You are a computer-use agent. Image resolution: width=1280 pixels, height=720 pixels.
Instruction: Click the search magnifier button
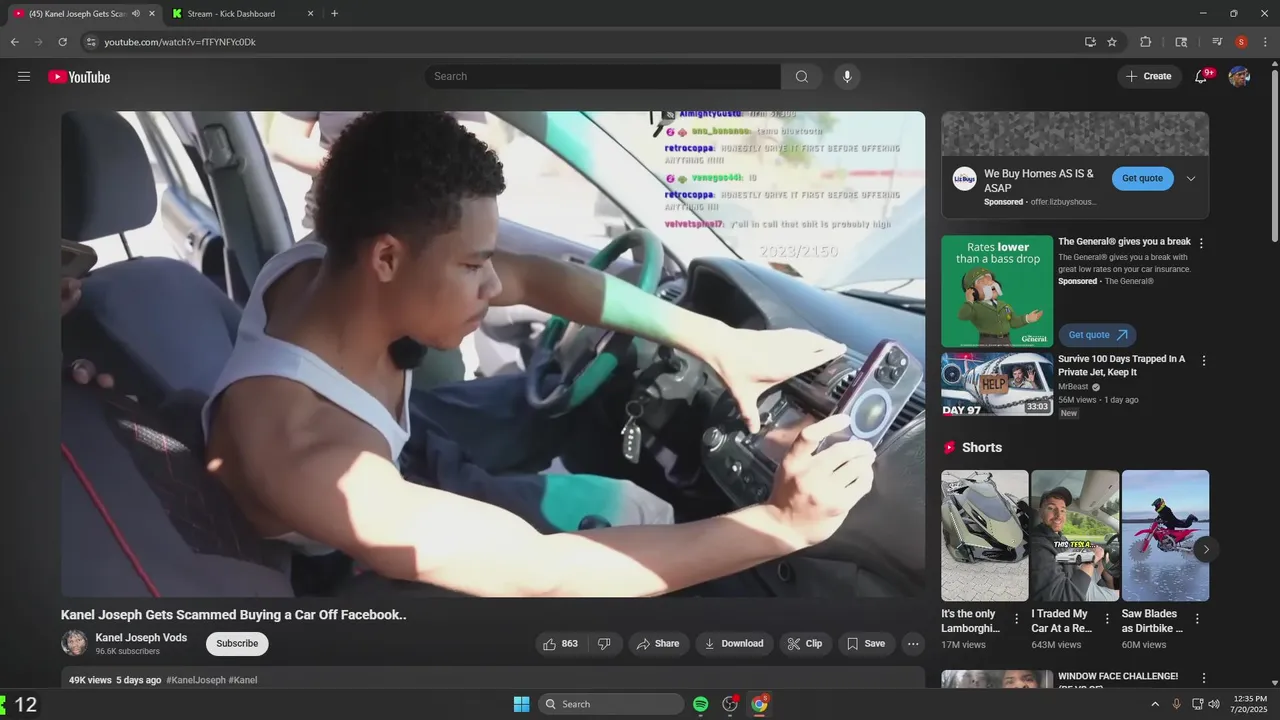802,77
